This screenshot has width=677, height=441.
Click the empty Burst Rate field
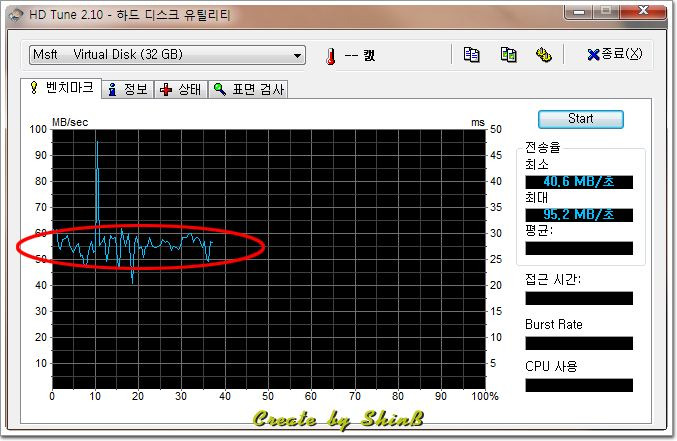point(579,343)
